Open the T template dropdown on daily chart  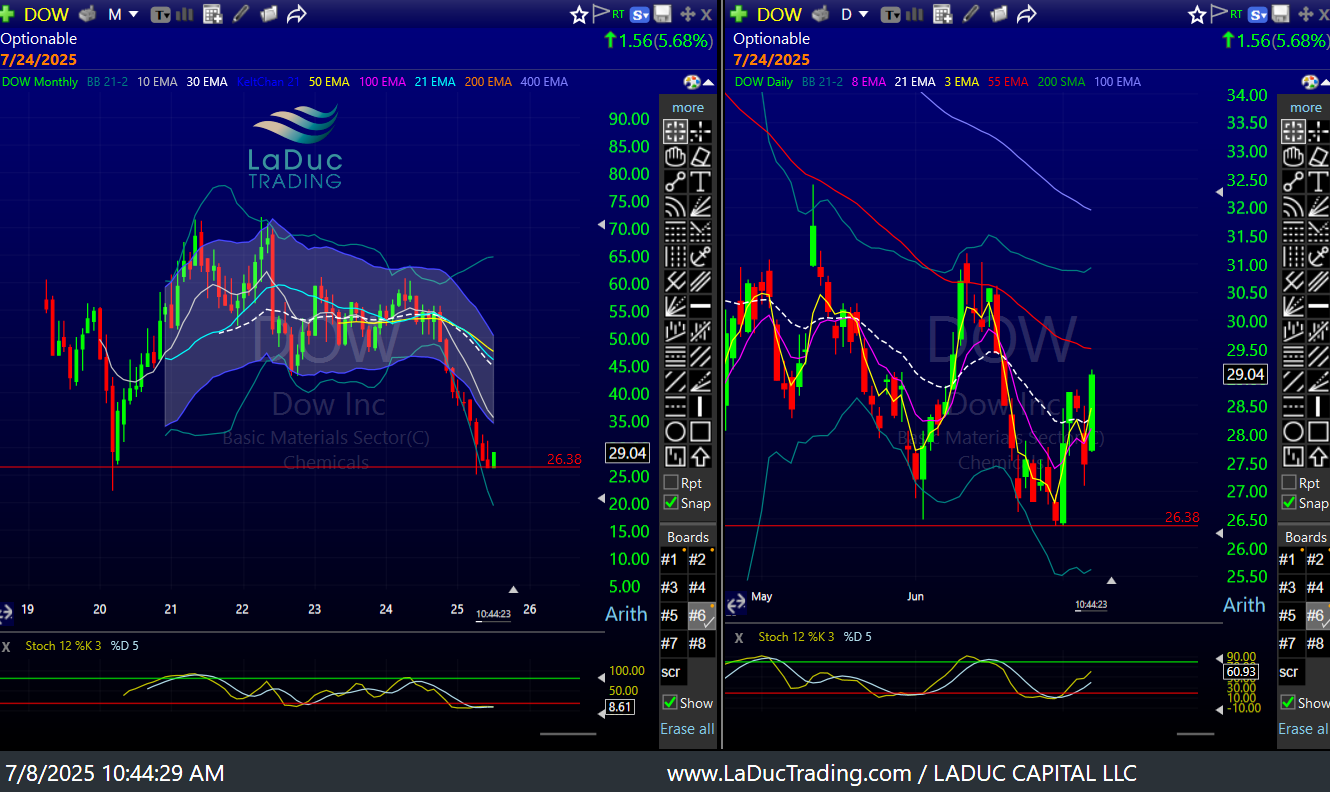[889, 14]
